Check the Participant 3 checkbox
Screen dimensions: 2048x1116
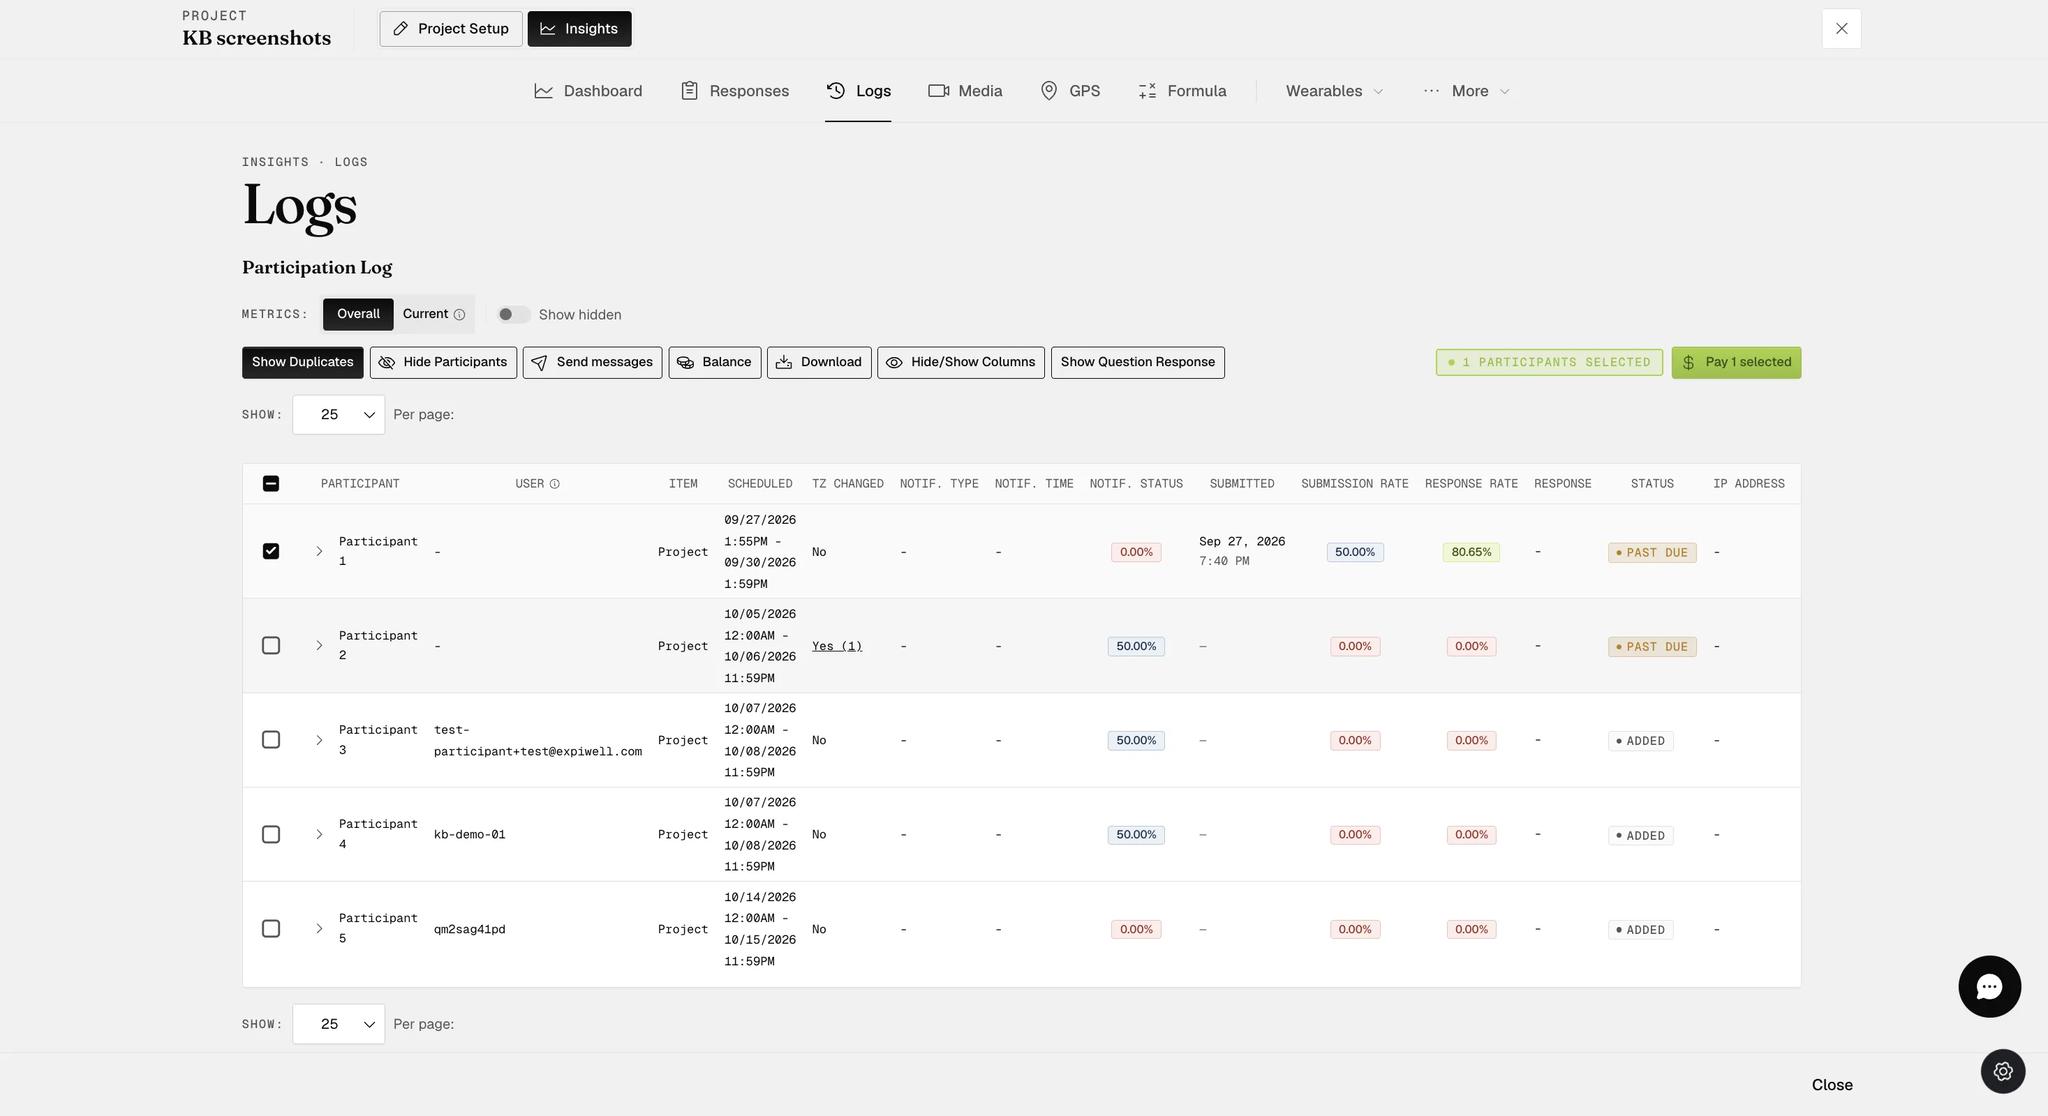point(271,740)
